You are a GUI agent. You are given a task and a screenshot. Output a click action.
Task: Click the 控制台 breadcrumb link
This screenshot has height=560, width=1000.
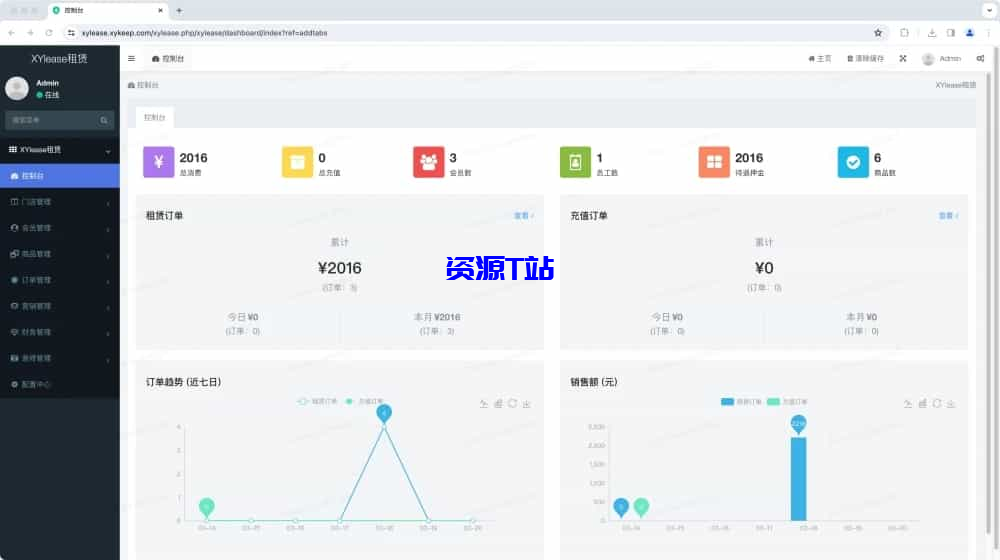click(143, 85)
